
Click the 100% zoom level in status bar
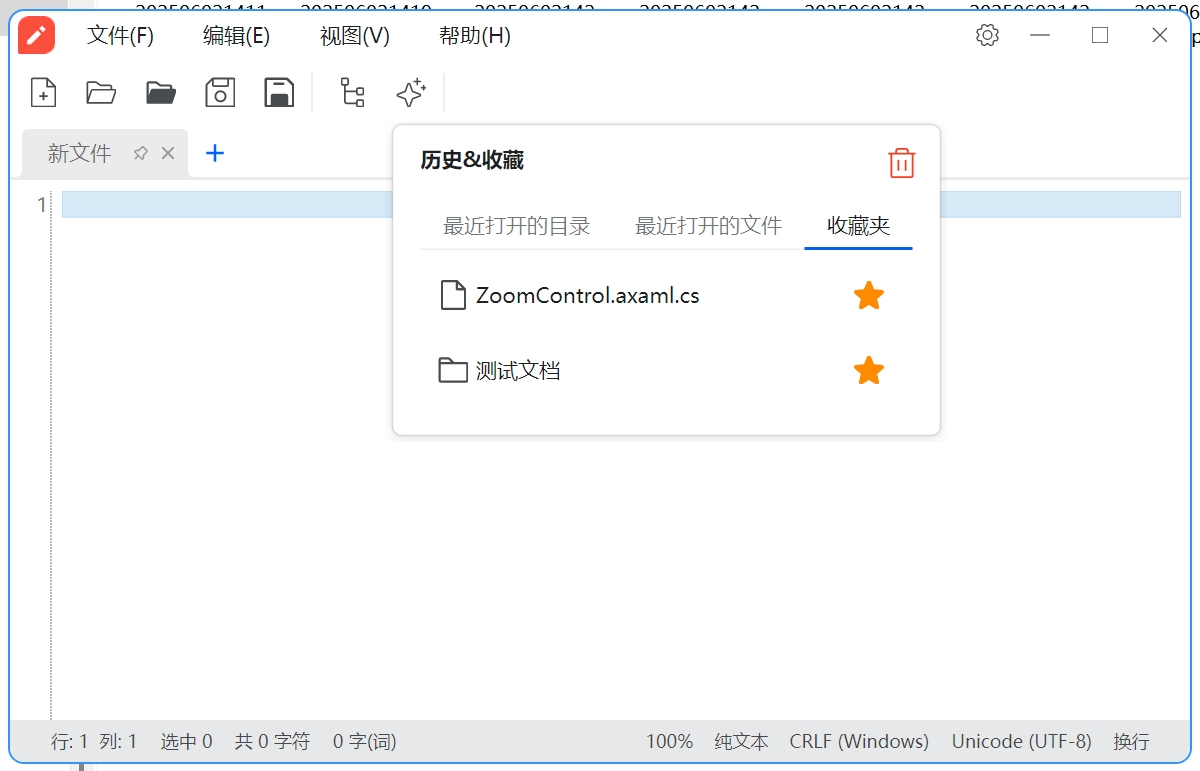670,742
